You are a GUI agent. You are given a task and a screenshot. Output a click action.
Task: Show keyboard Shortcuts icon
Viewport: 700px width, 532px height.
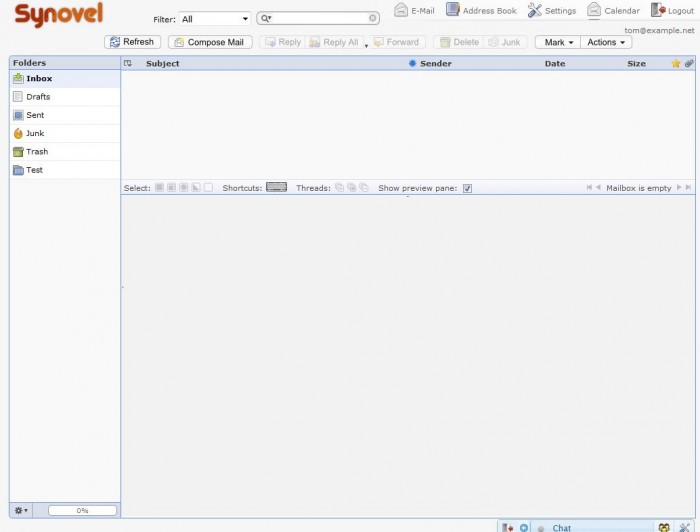click(x=276, y=187)
